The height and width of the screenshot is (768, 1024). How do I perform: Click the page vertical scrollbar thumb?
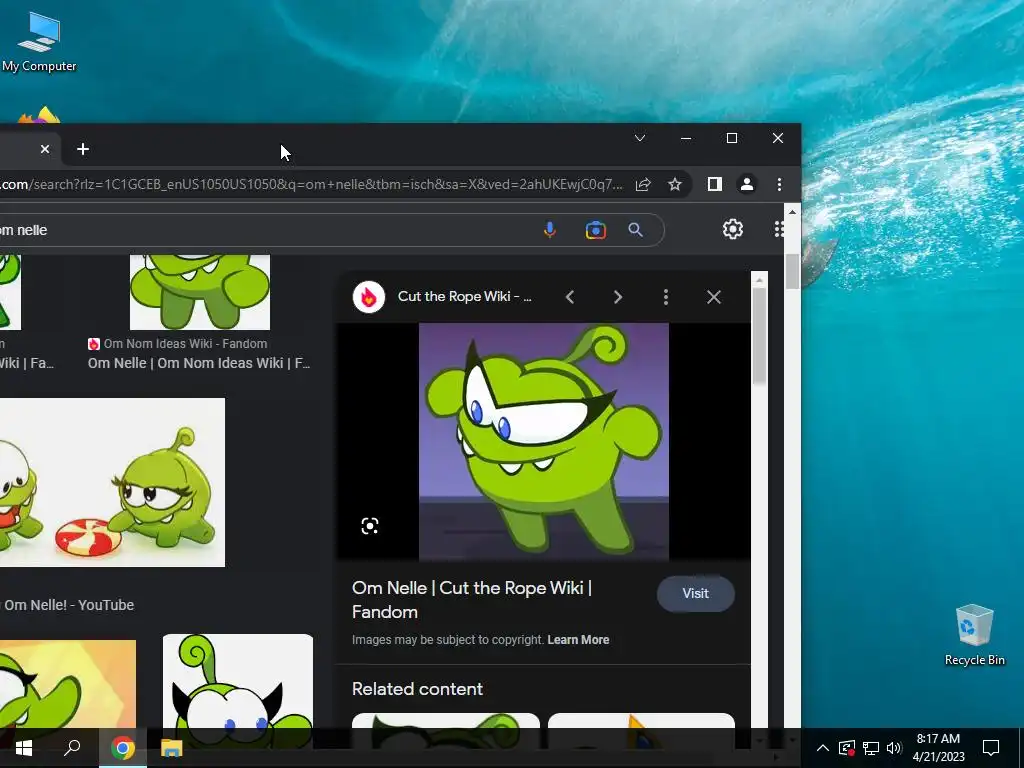pyautogui.click(x=792, y=271)
